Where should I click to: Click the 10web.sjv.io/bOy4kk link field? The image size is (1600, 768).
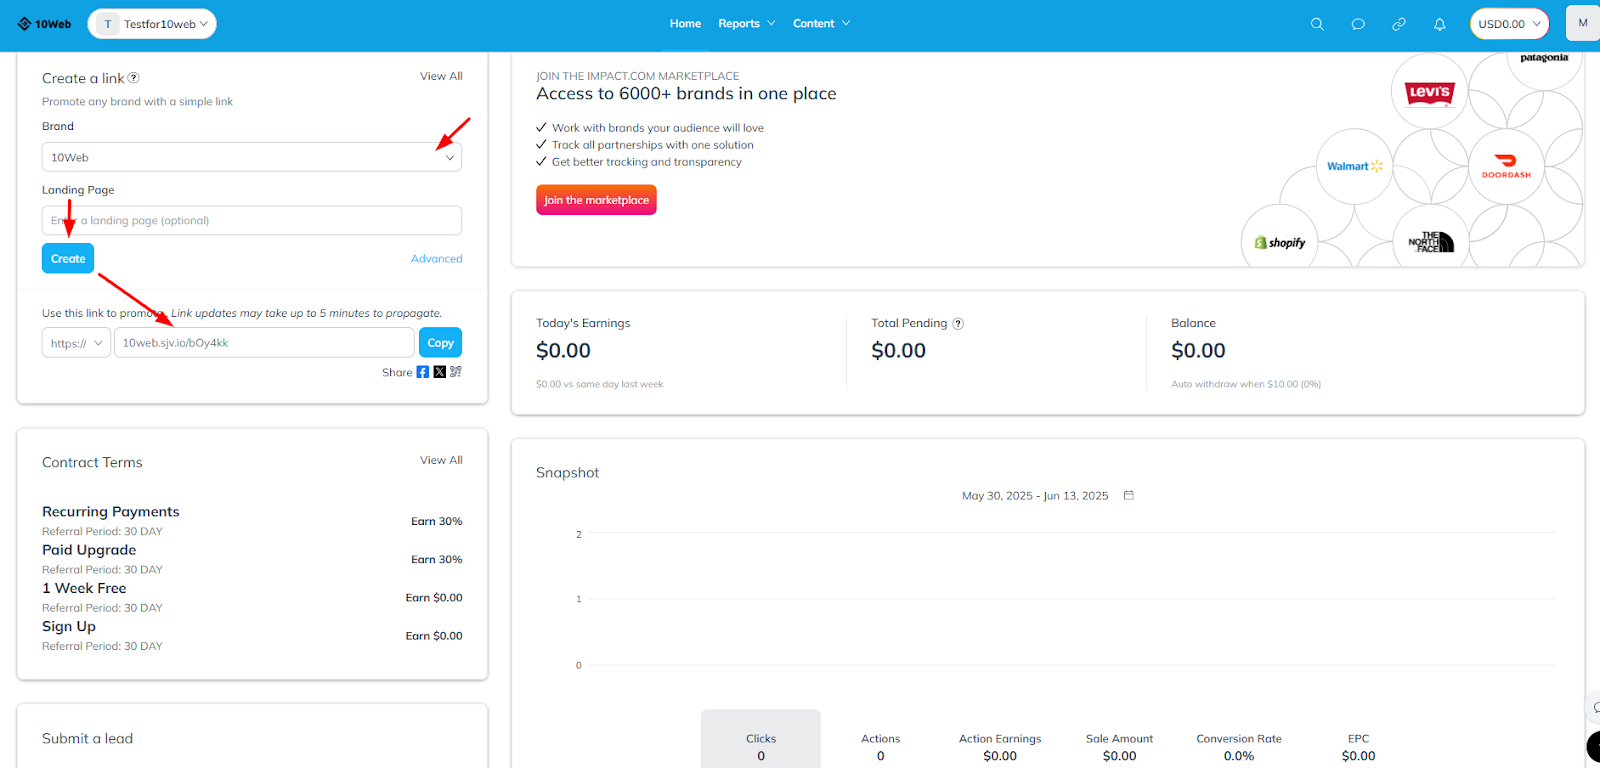pos(264,343)
